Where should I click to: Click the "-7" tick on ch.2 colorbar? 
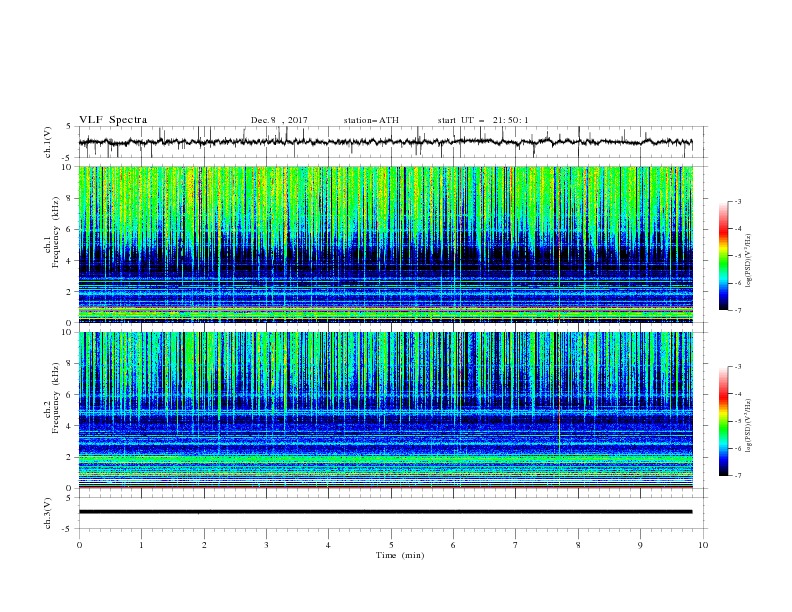(738, 476)
